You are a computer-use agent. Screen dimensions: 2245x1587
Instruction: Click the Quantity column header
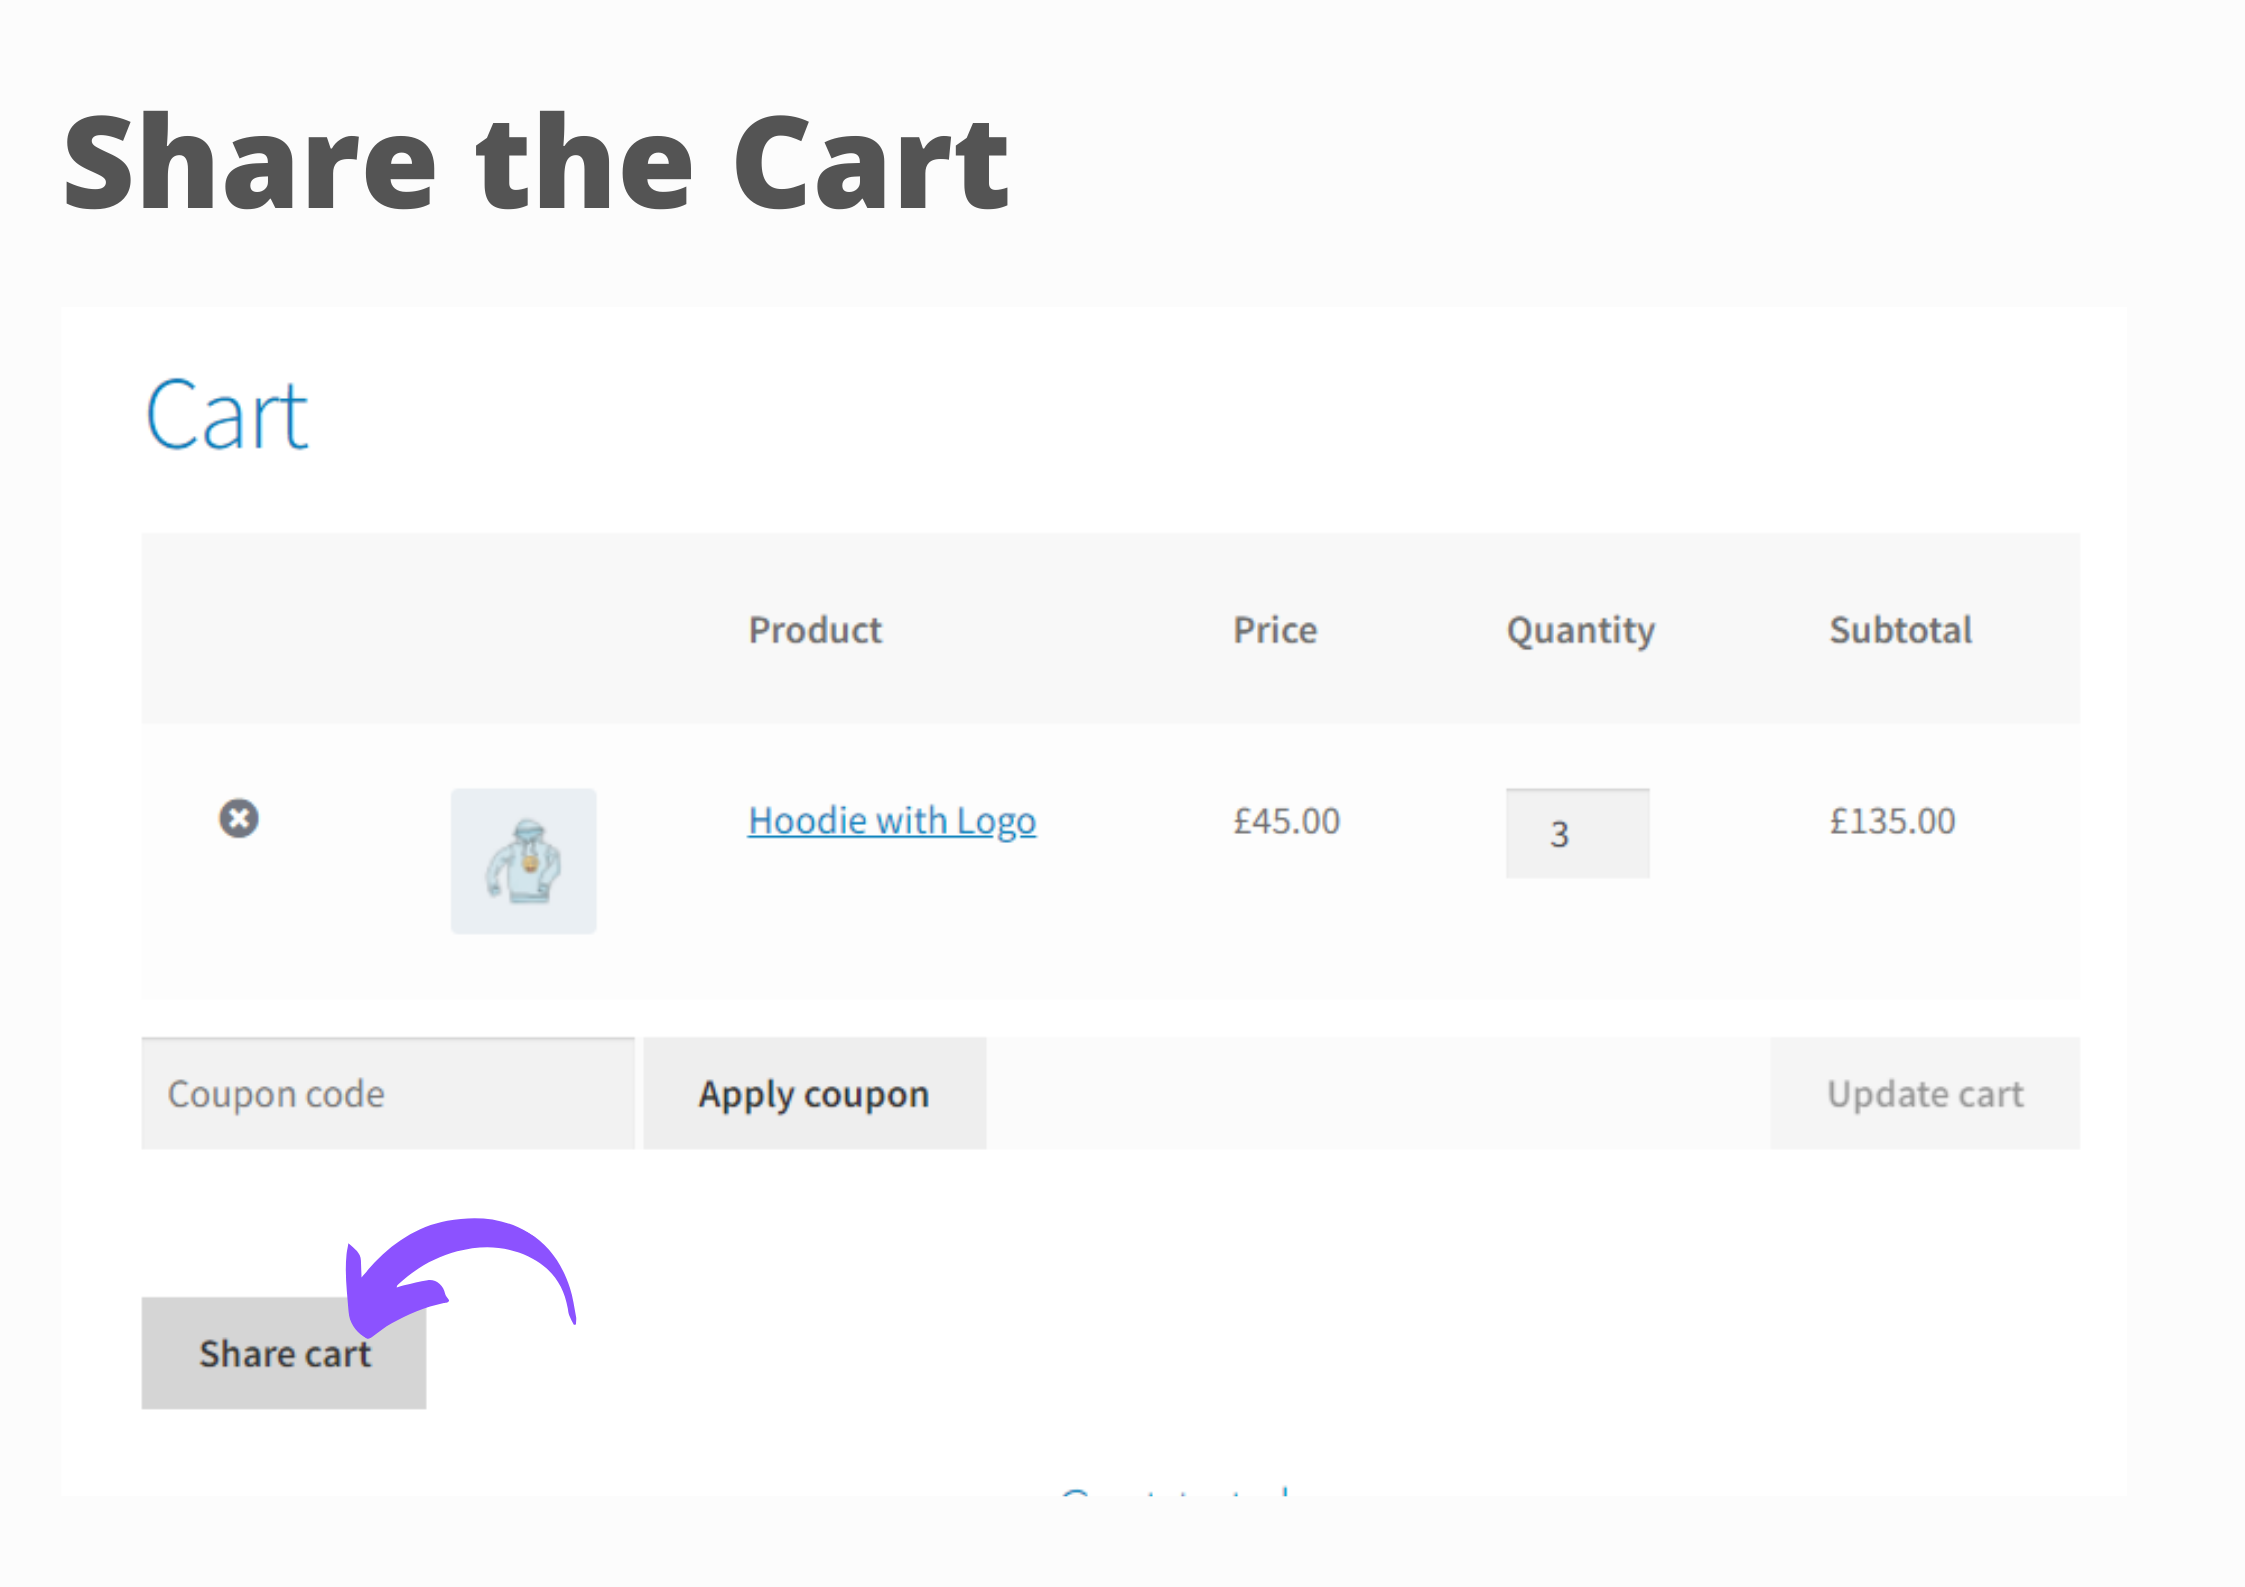(1580, 629)
